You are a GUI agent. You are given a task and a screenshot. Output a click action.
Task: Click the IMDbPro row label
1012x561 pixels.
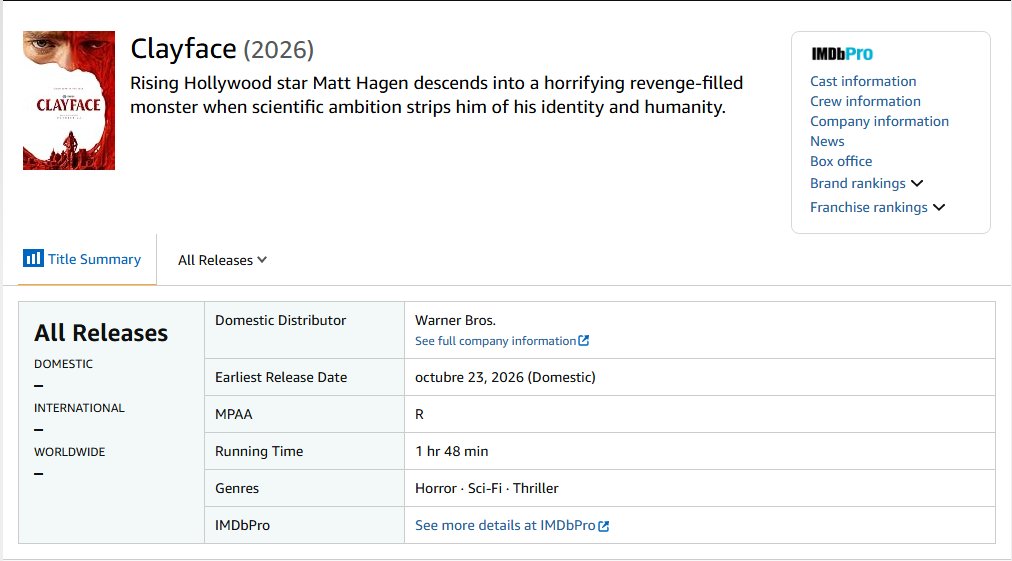242,525
